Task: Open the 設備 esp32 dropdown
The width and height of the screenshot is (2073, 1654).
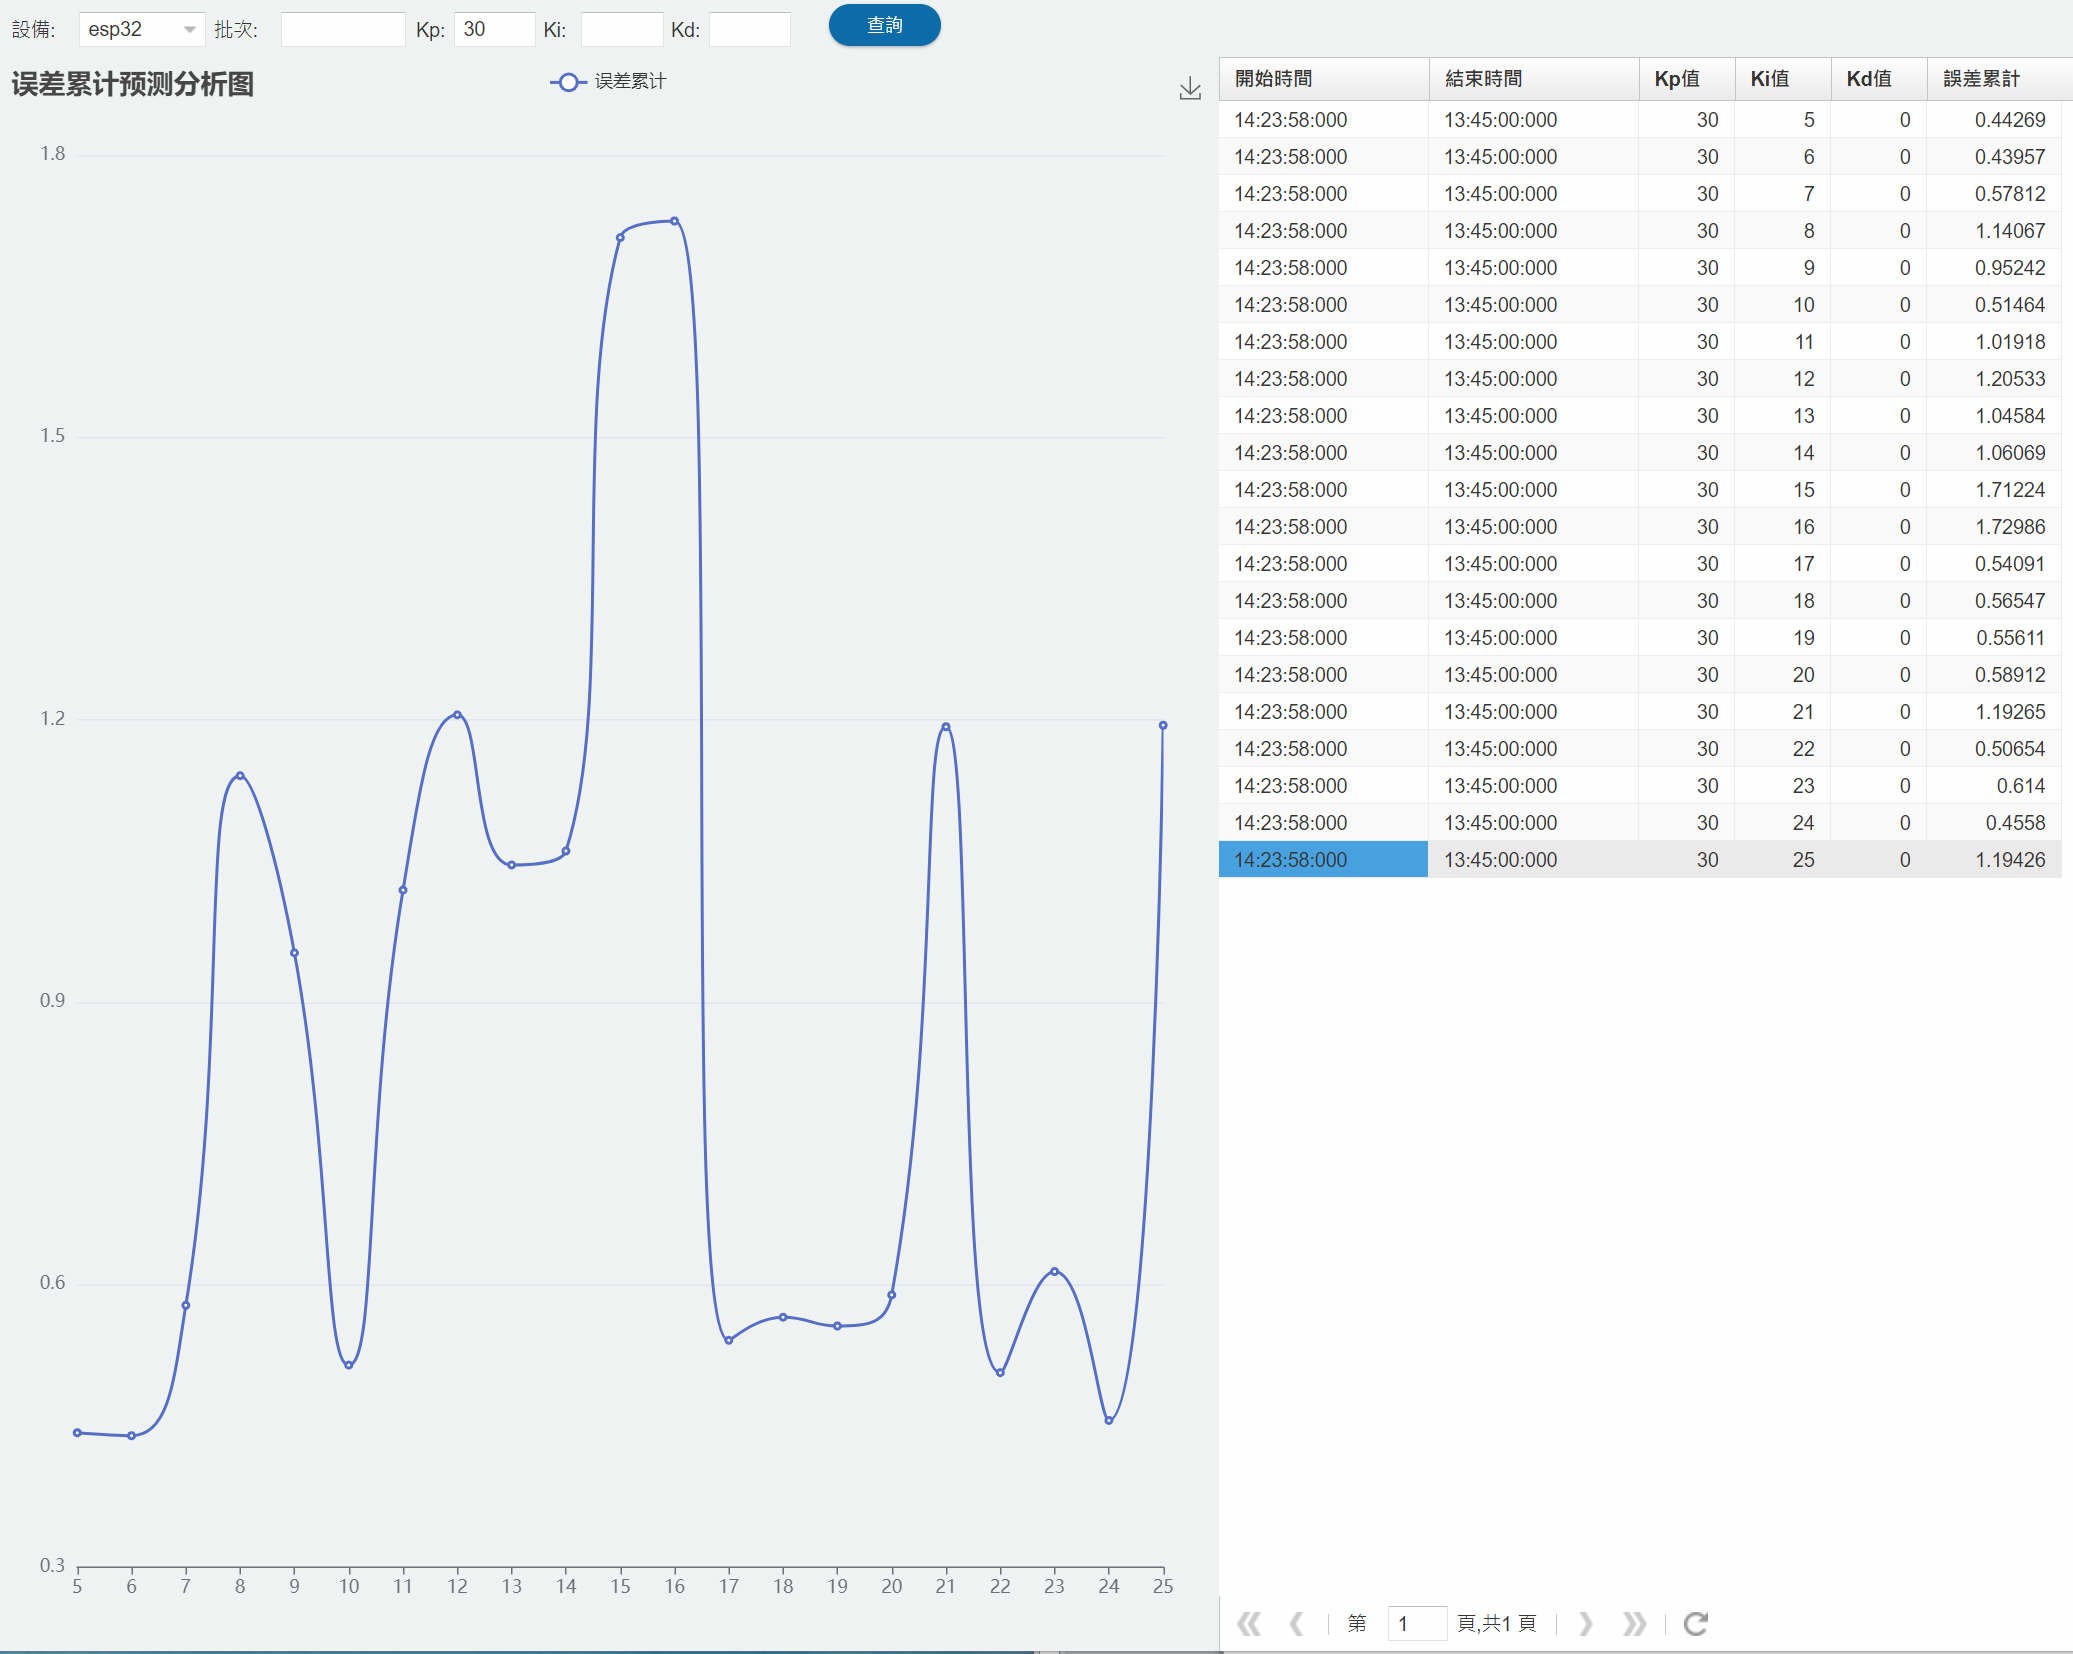Action: (141, 30)
